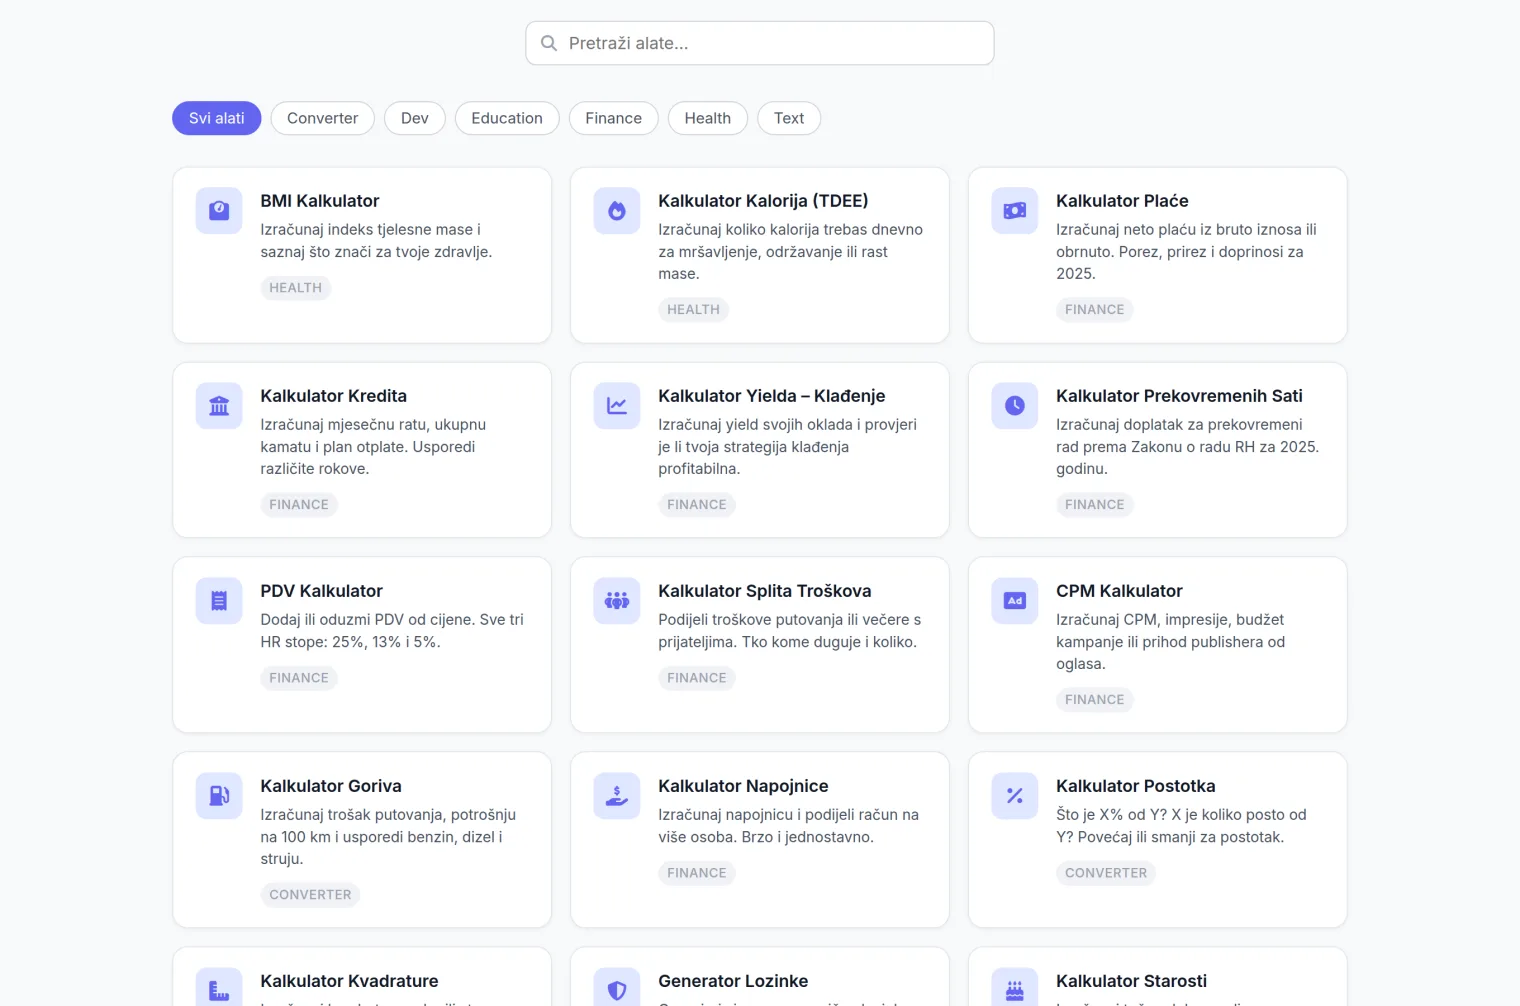Select the Svi alati filter
1520x1006 pixels.
pos(217,118)
